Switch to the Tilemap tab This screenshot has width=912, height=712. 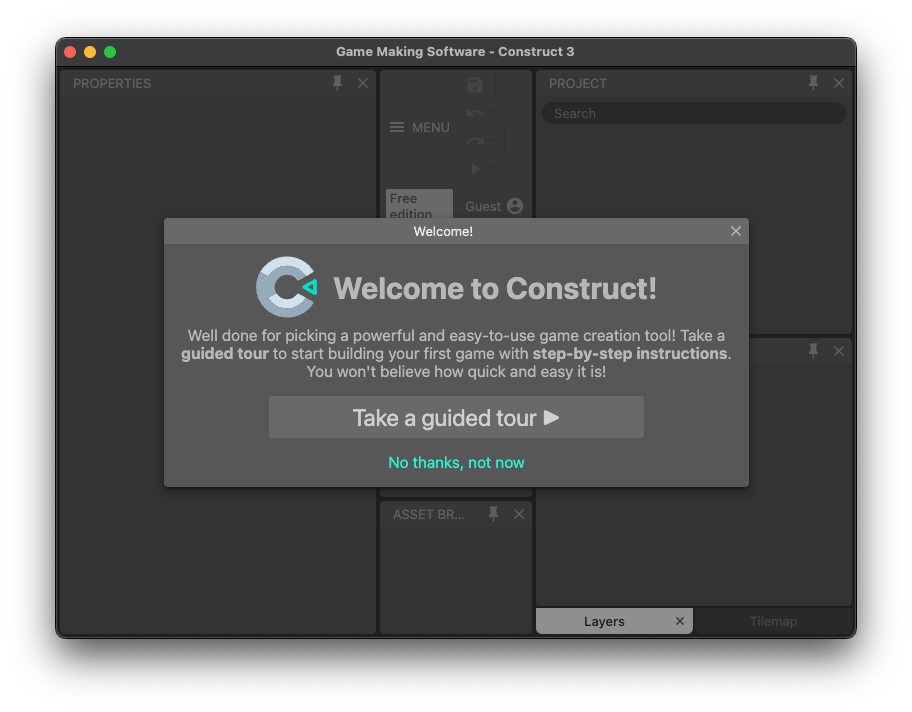pos(773,621)
